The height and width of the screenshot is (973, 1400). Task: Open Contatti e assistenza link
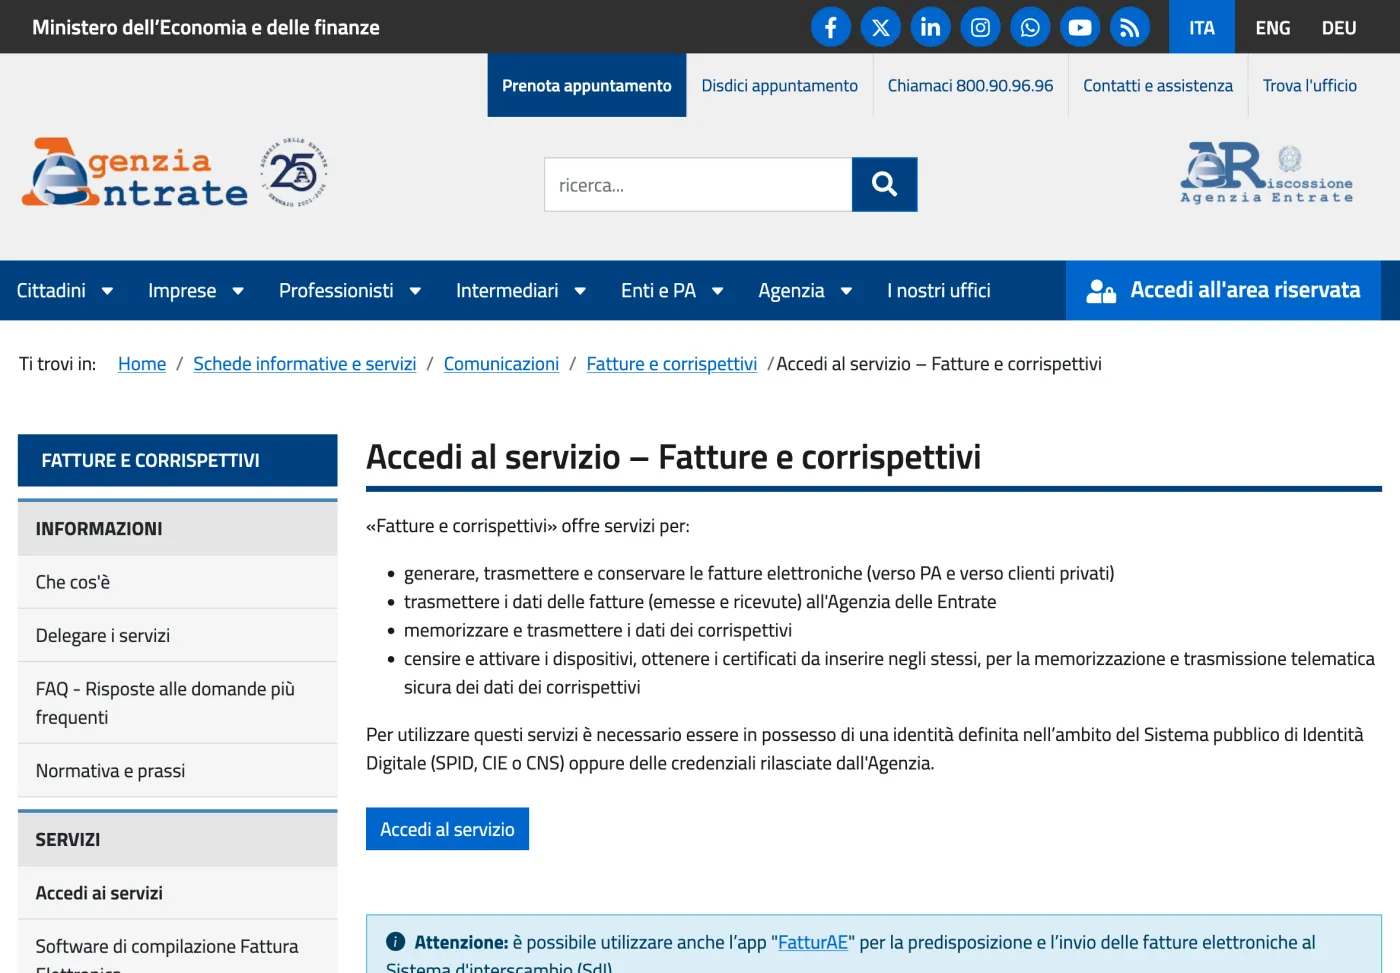coord(1158,86)
